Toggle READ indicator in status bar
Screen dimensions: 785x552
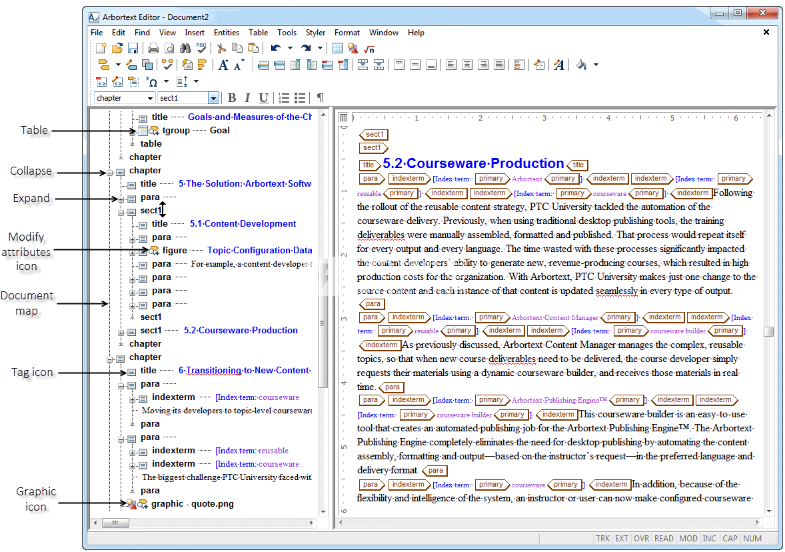click(664, 538)
